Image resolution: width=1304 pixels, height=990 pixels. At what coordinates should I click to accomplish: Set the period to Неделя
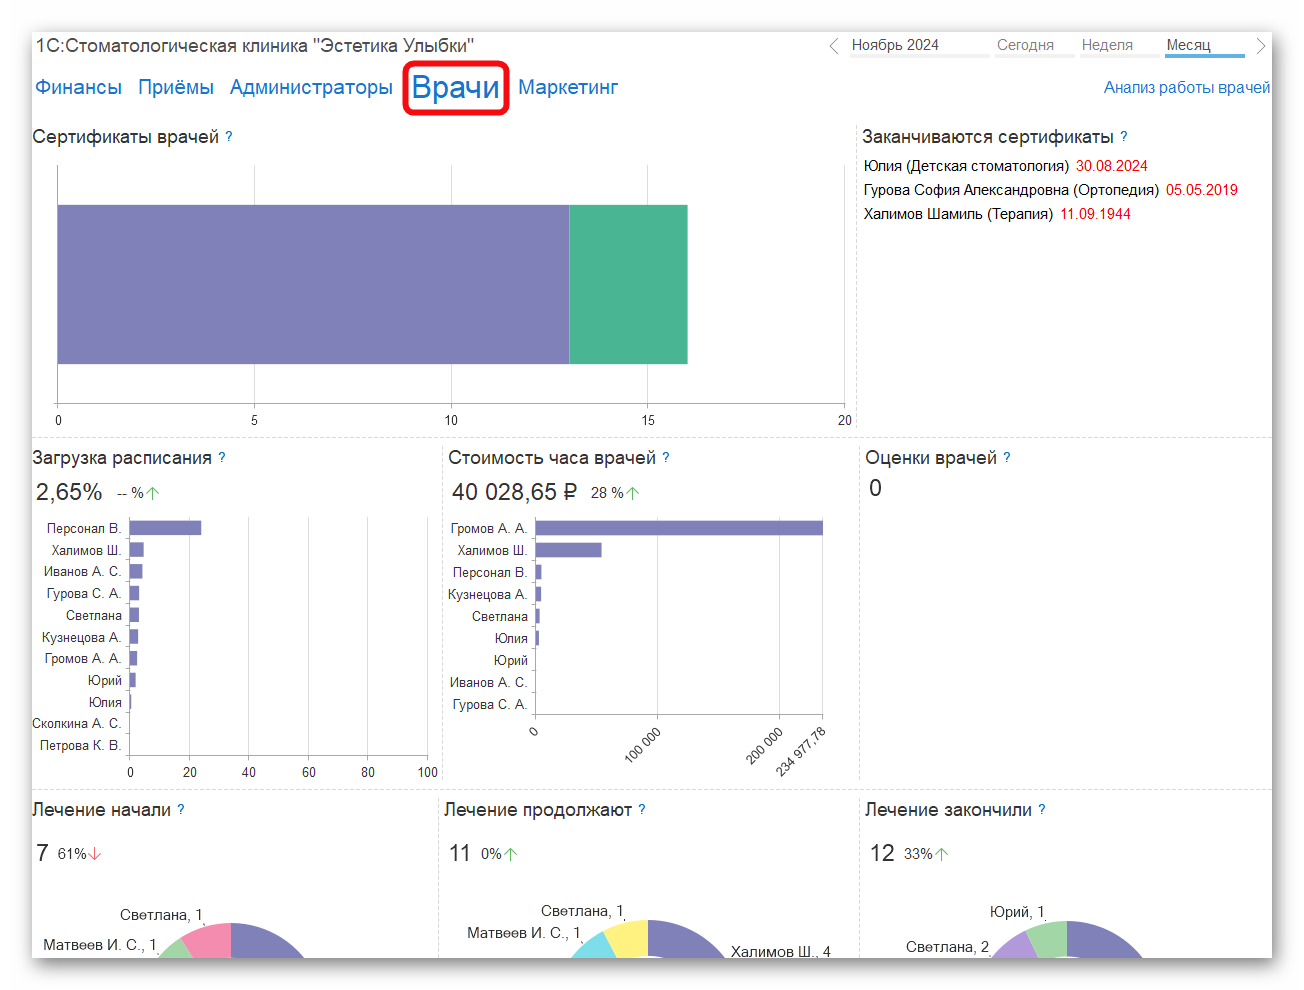pyautogui.click(x=1107, y=45)
